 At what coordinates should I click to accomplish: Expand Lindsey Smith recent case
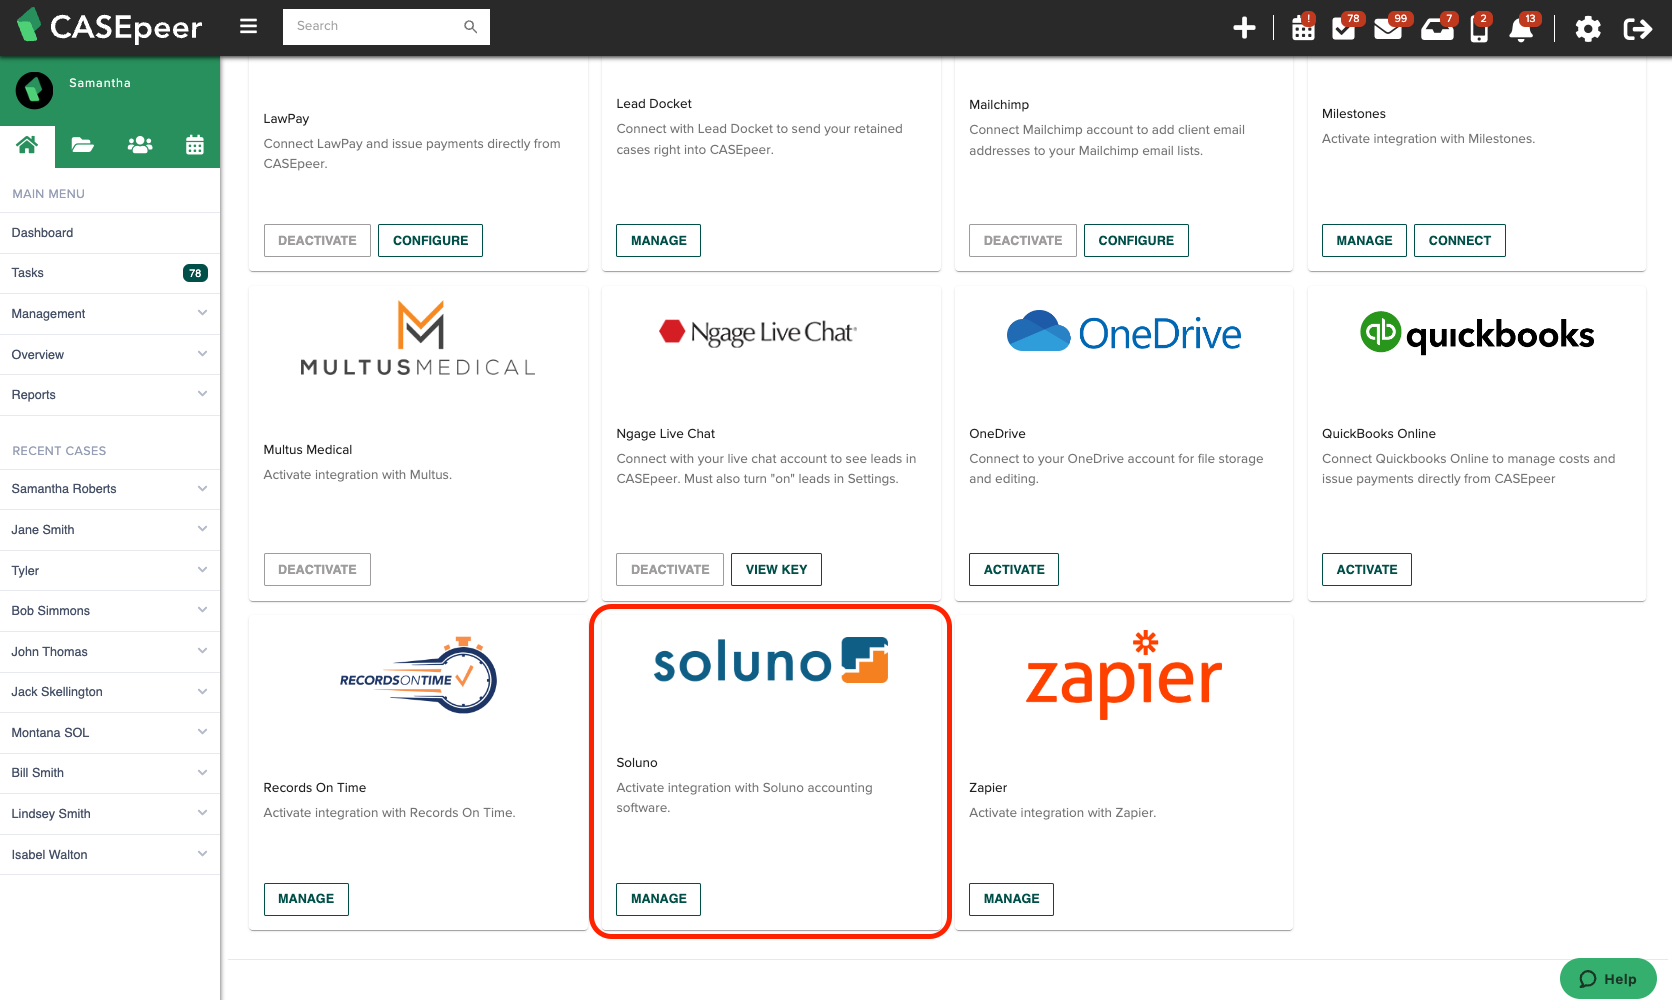pyautogui.click(x=110, y=814)
